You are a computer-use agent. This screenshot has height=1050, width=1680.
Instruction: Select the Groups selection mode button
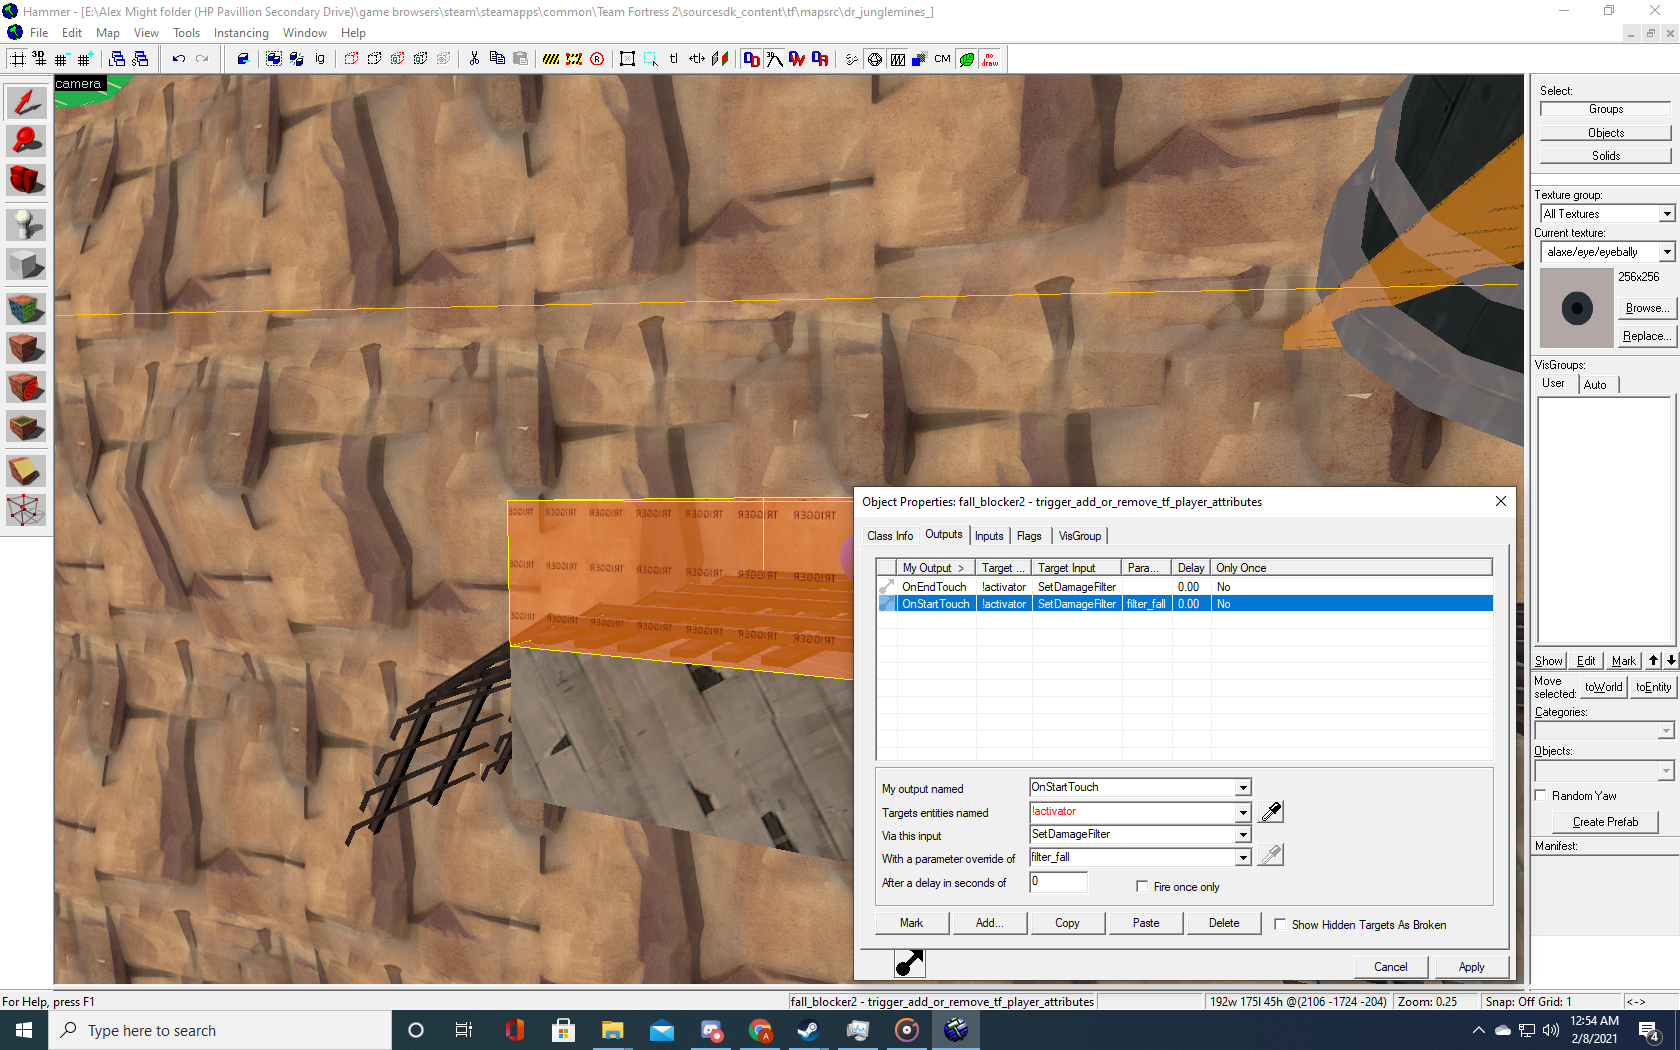1605,109
